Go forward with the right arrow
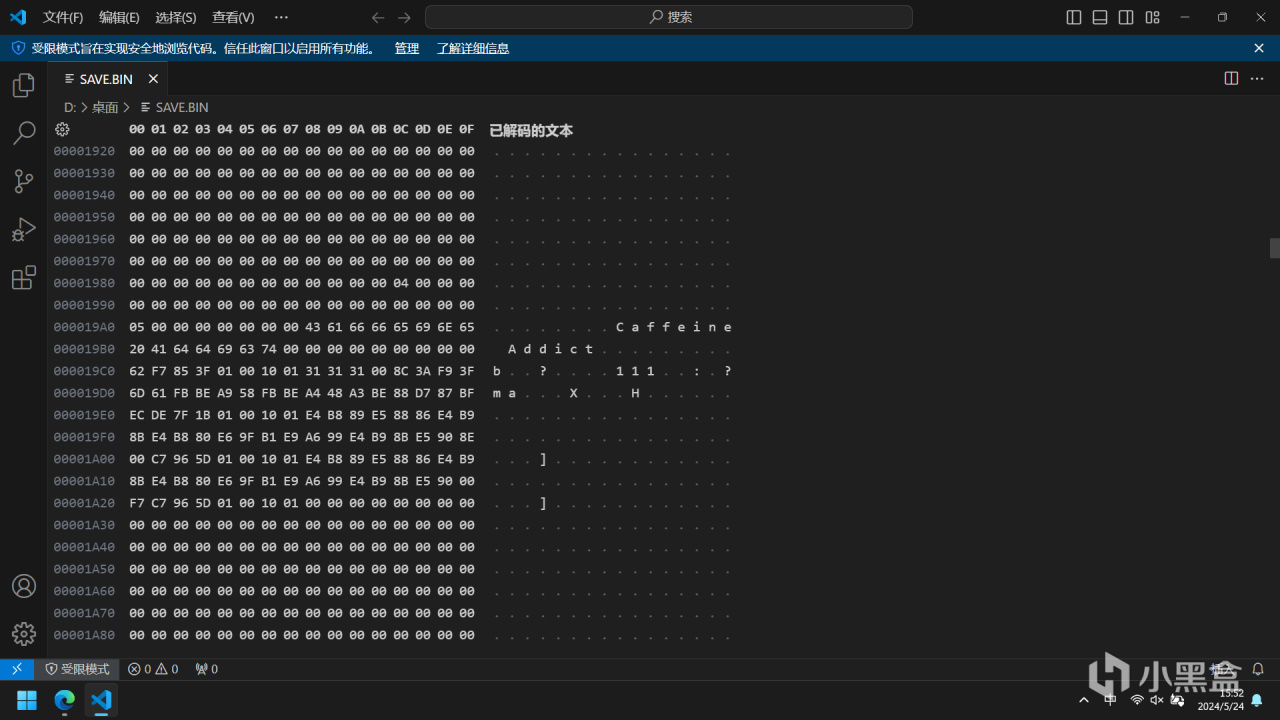Viewport: 1280px width, 720px height. (404, 17)
